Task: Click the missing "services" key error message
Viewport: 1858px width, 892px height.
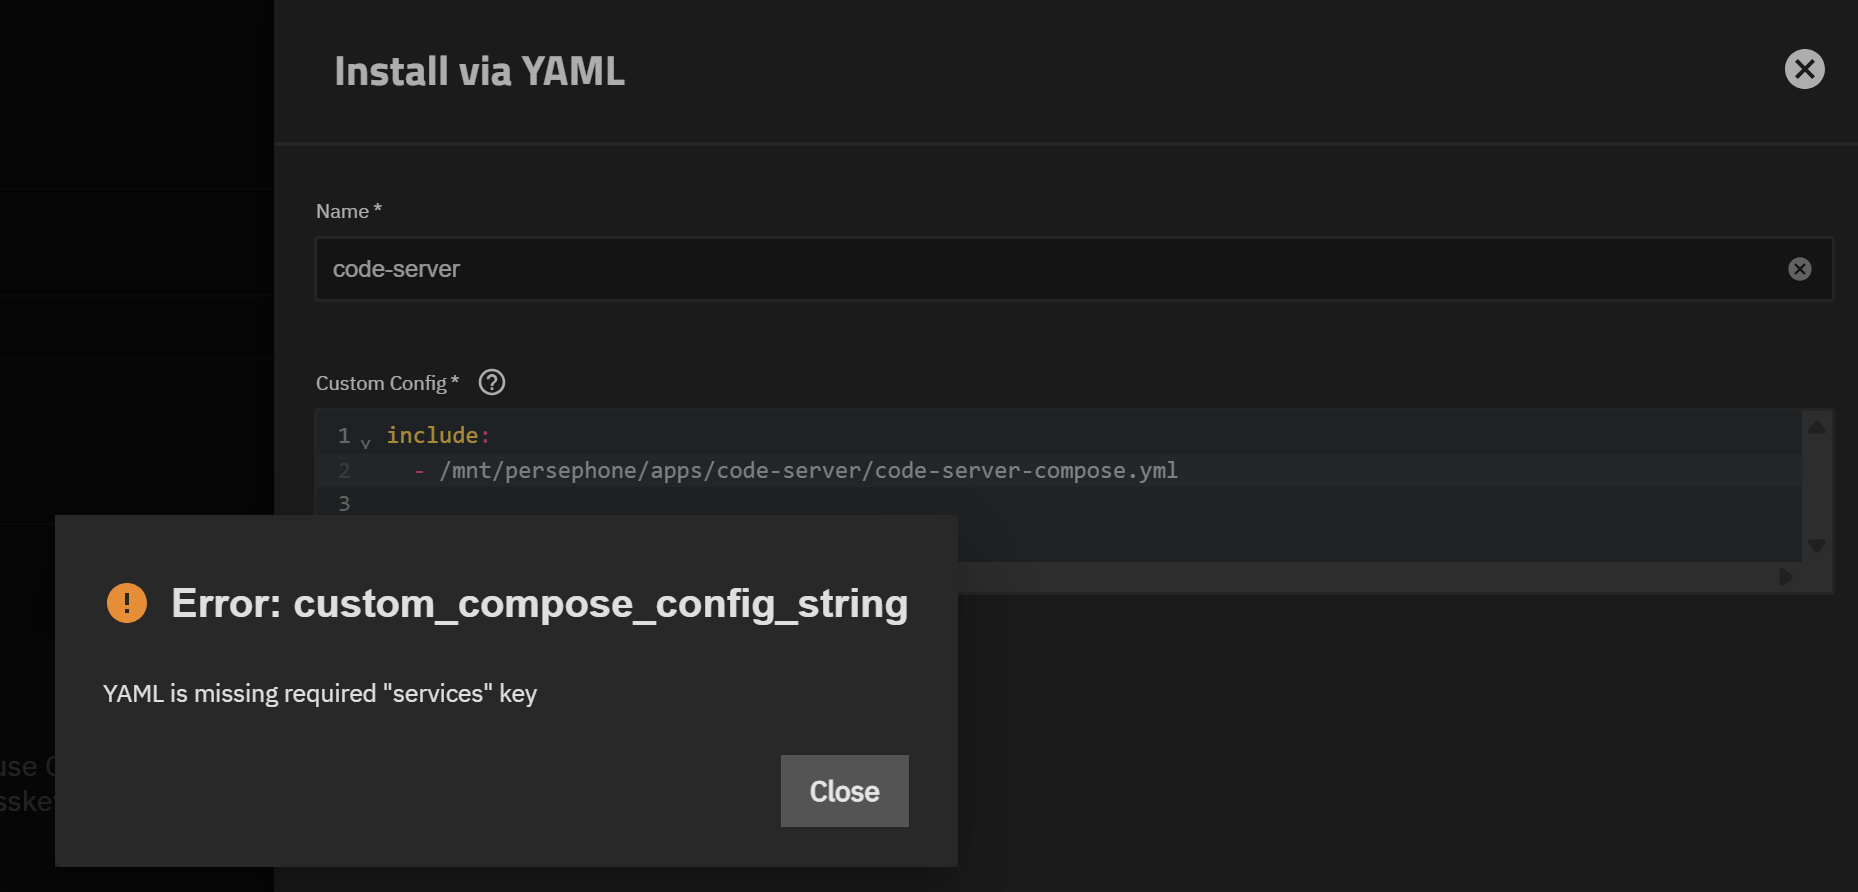Action: [320, 693]
